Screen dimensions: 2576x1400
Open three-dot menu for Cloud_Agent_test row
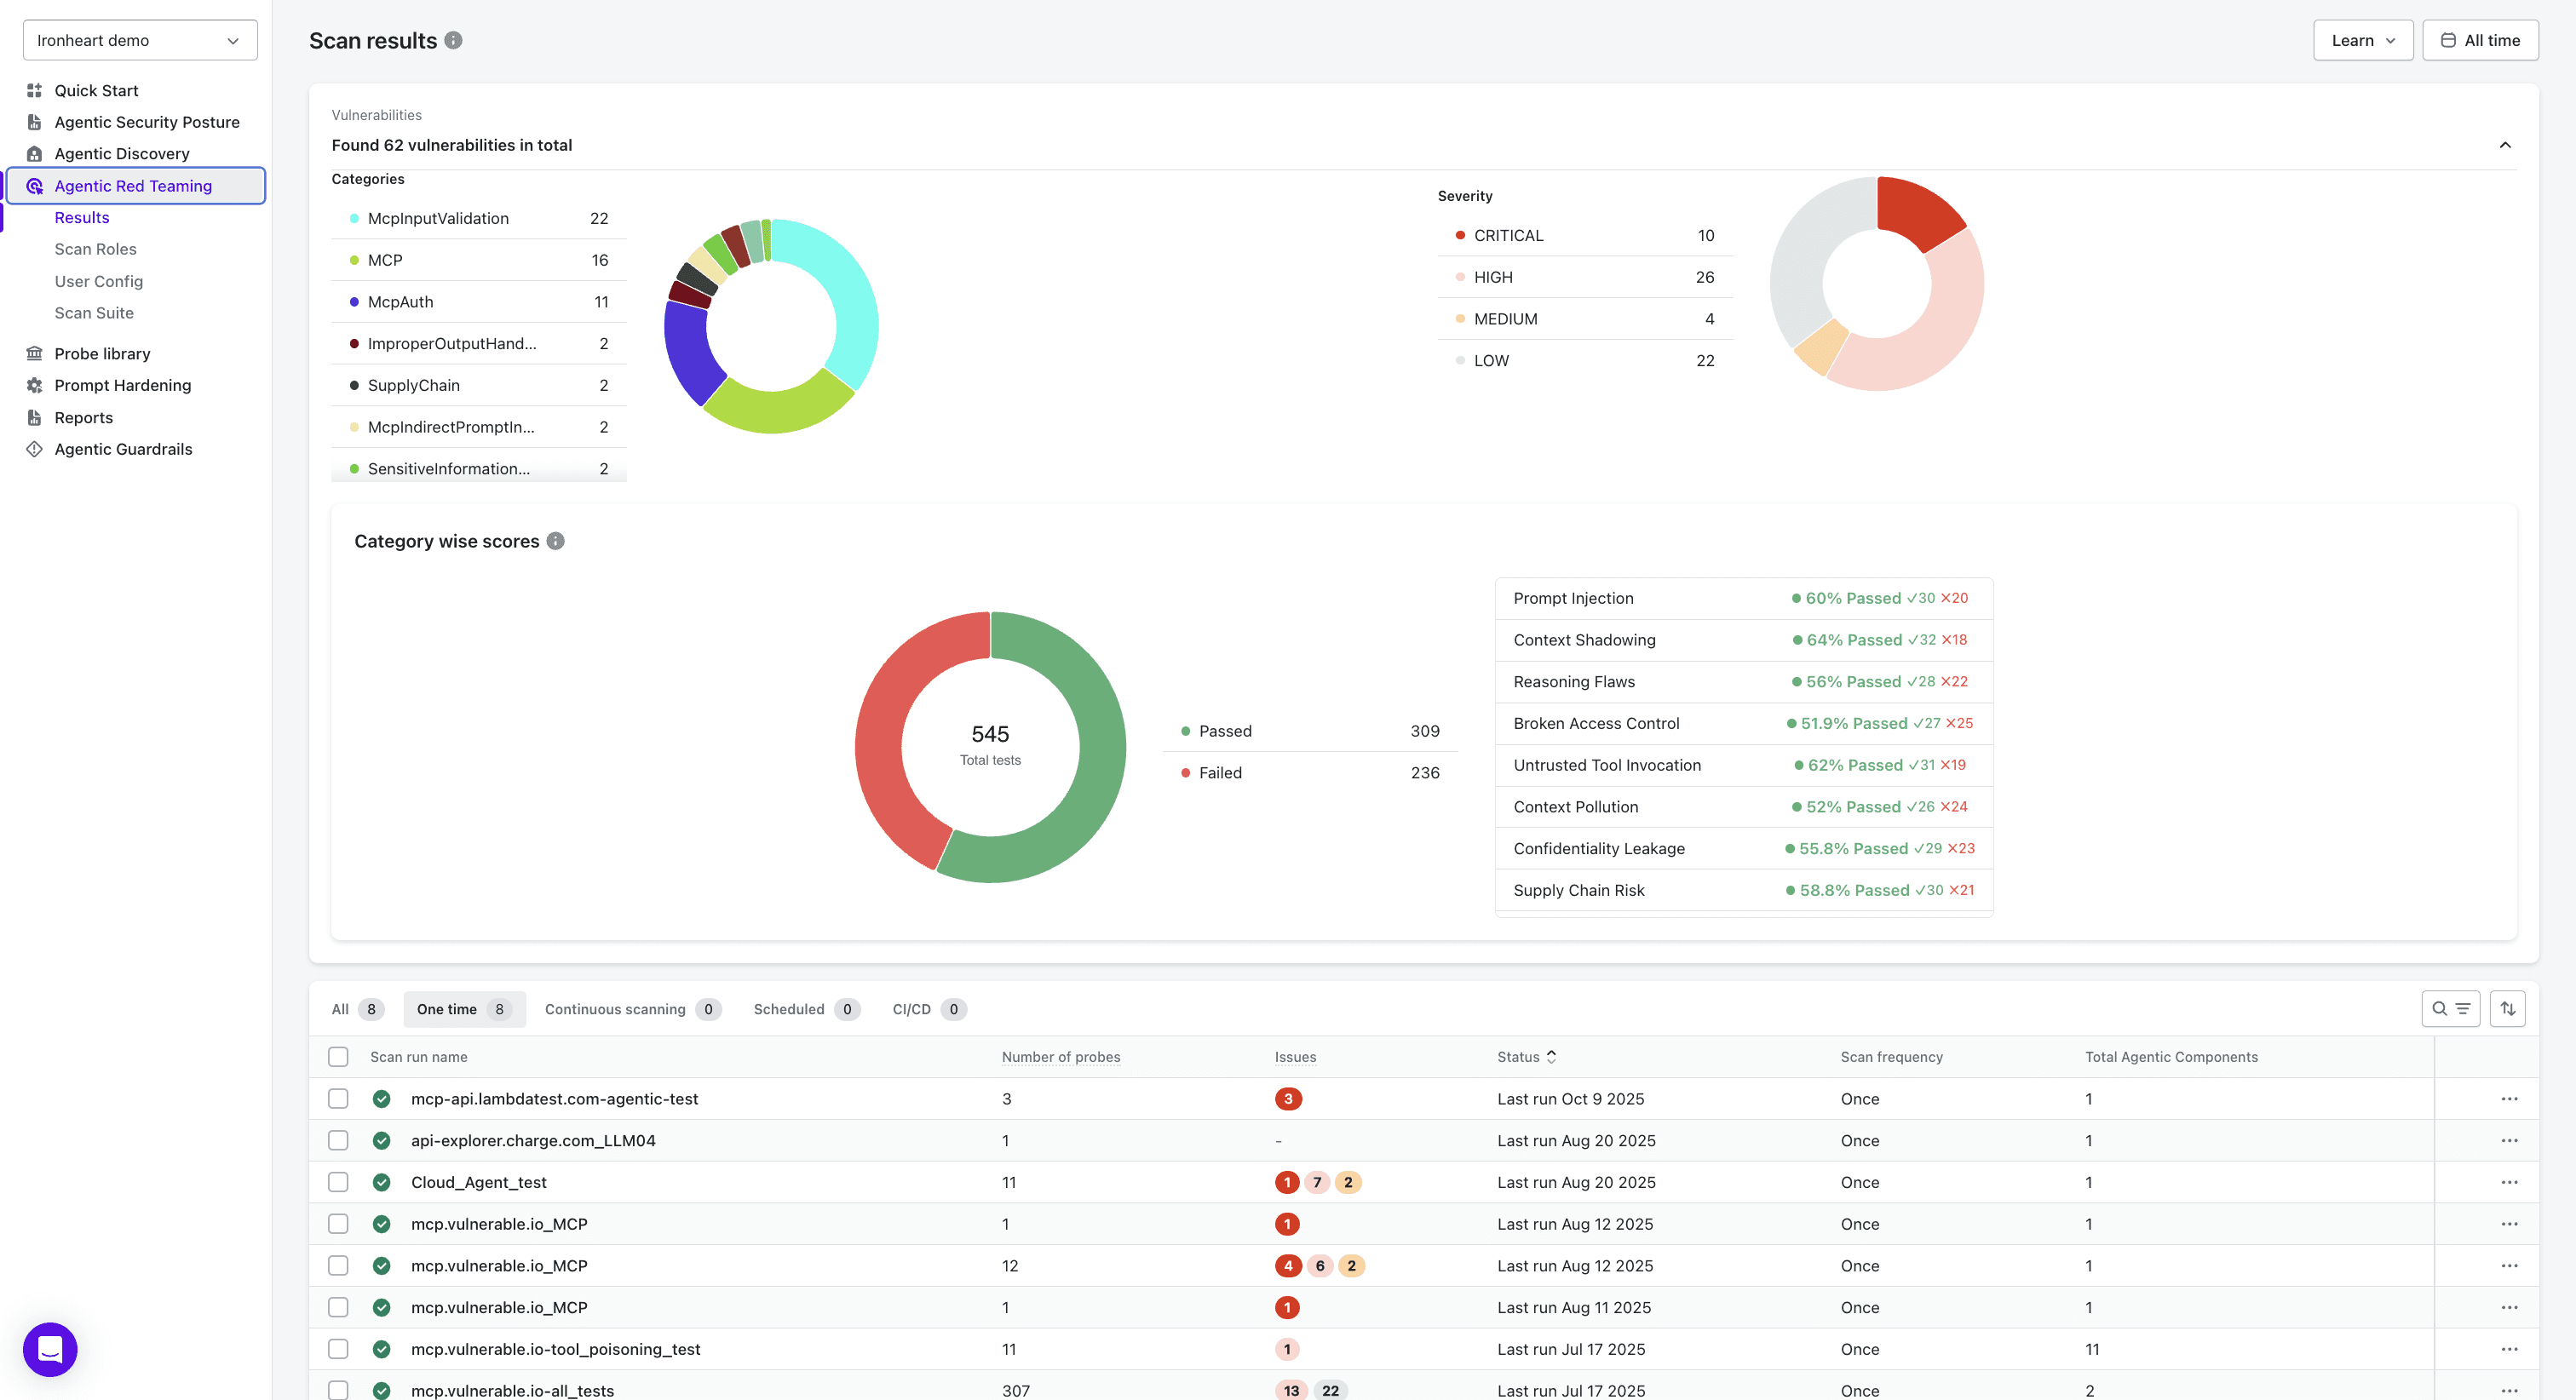[2509, 1182]
